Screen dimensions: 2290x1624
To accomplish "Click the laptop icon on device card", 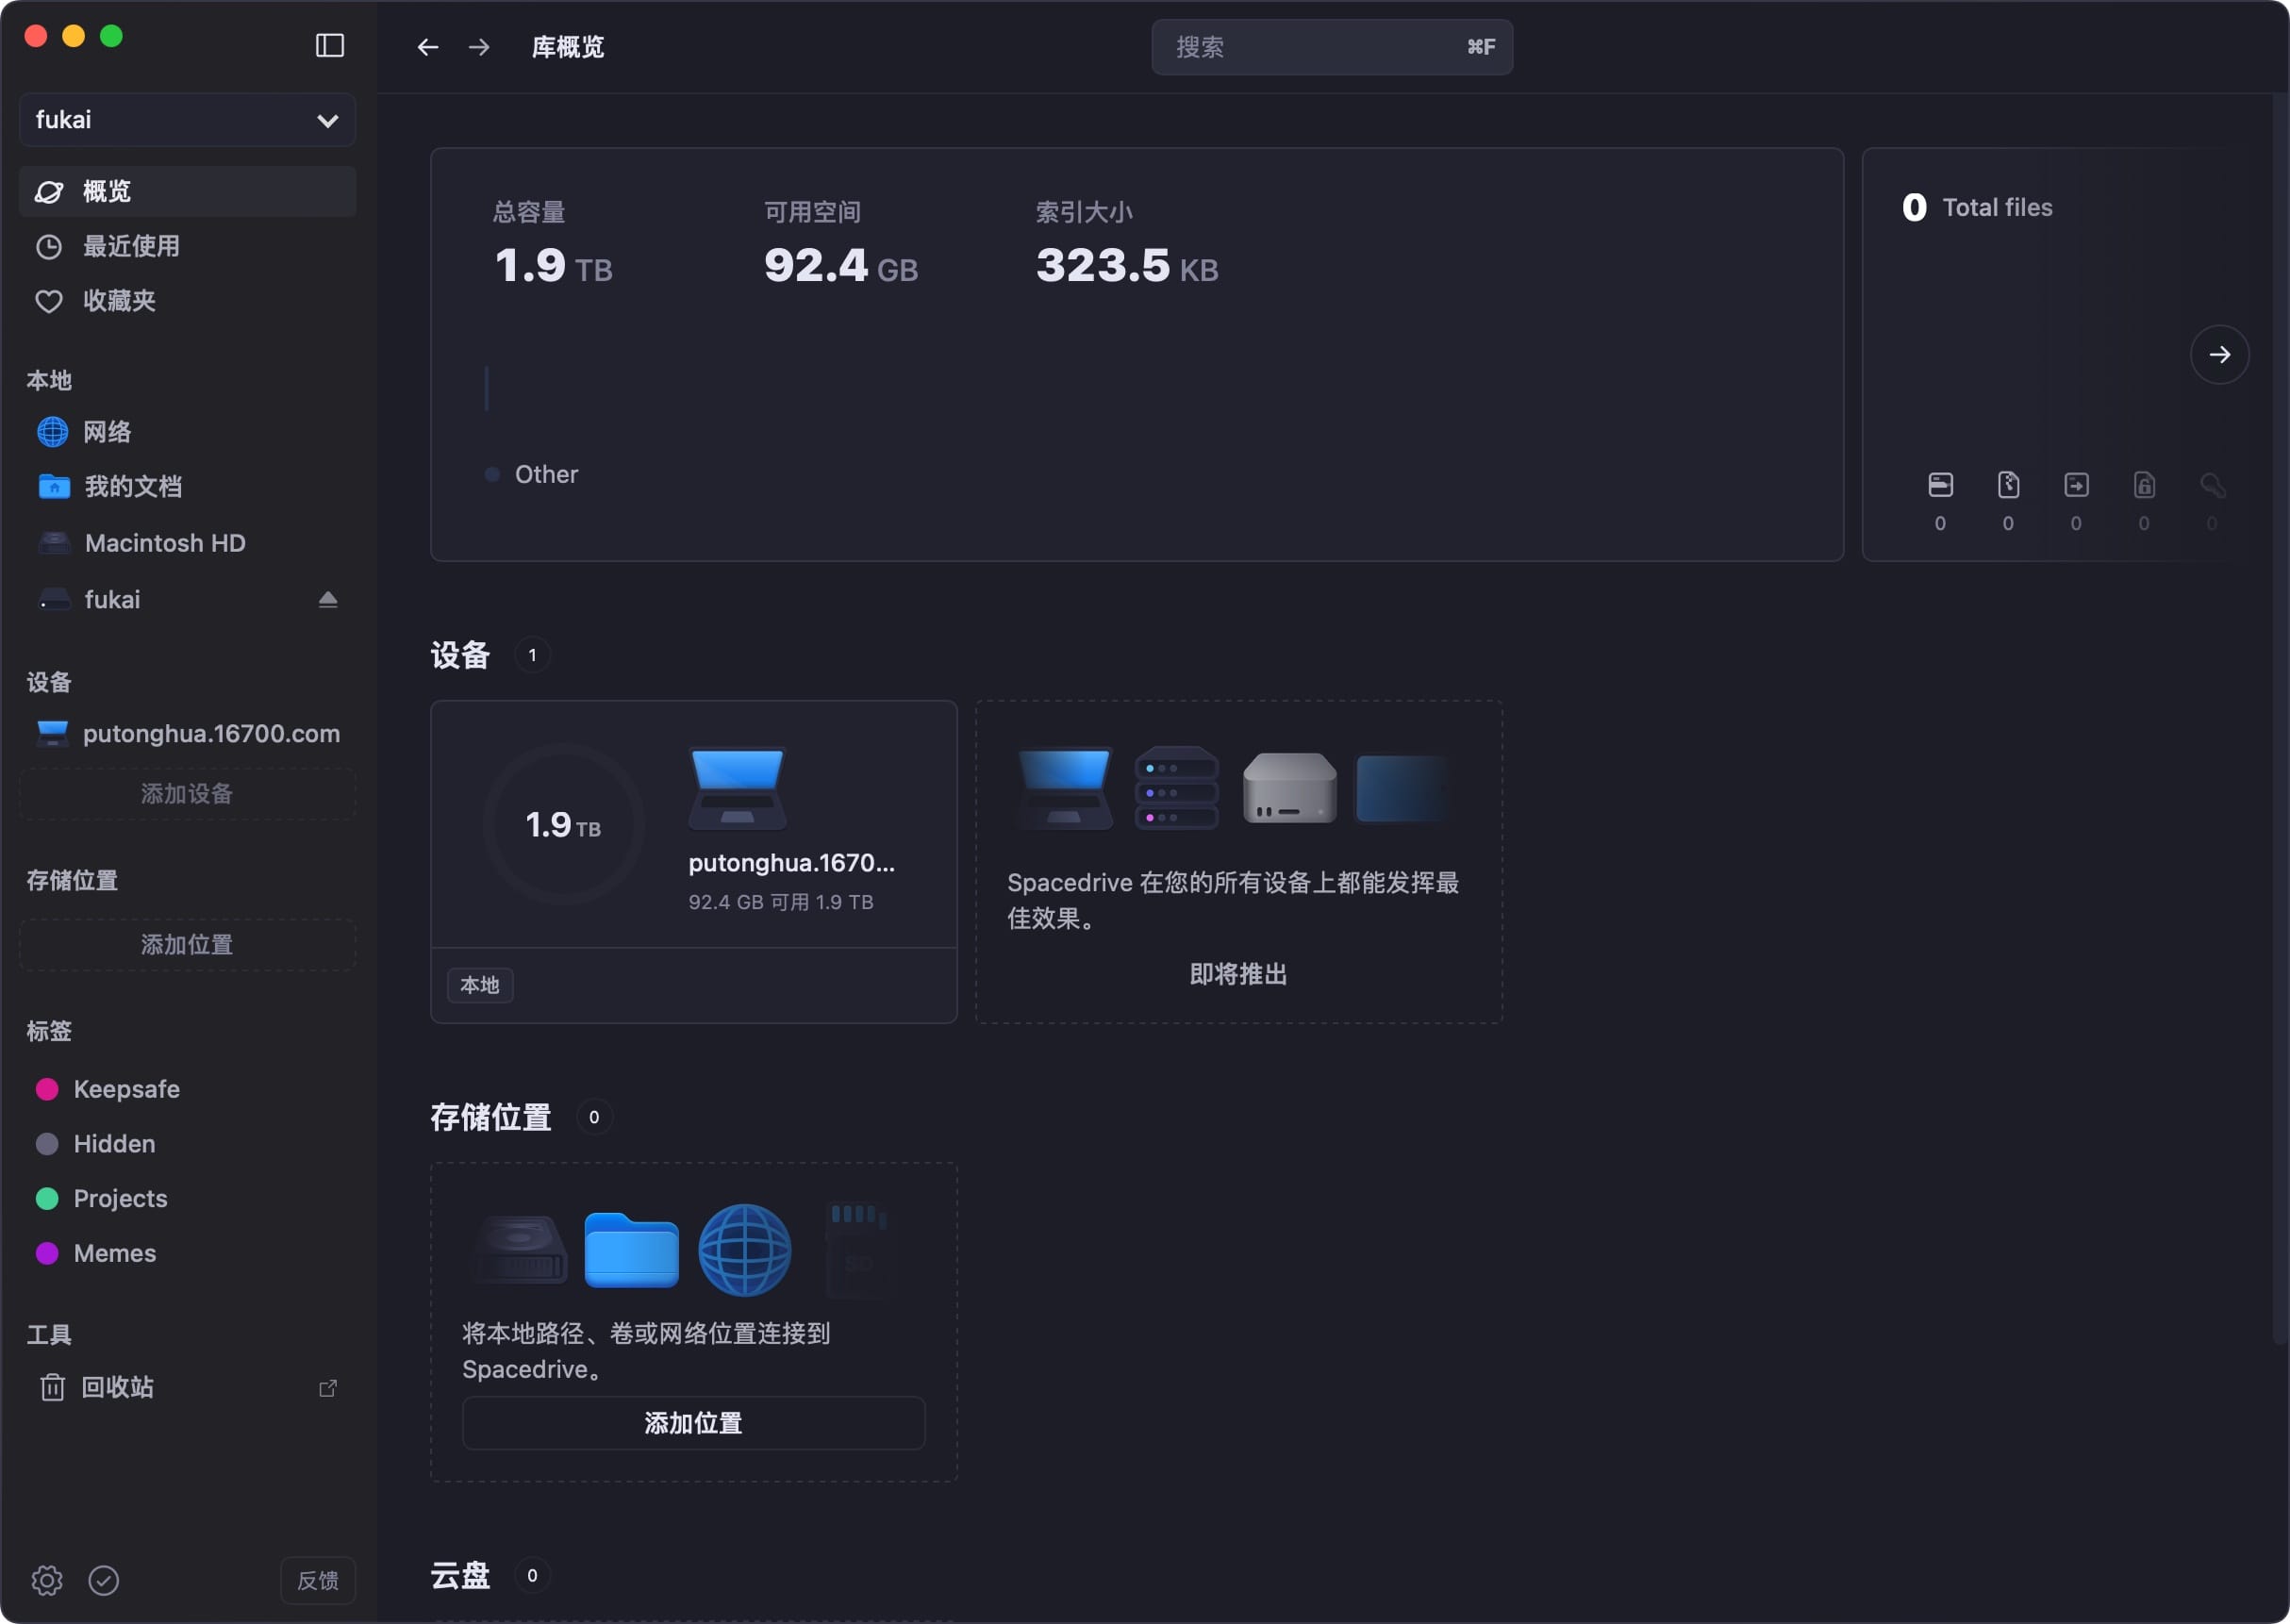I will (738, 788).
